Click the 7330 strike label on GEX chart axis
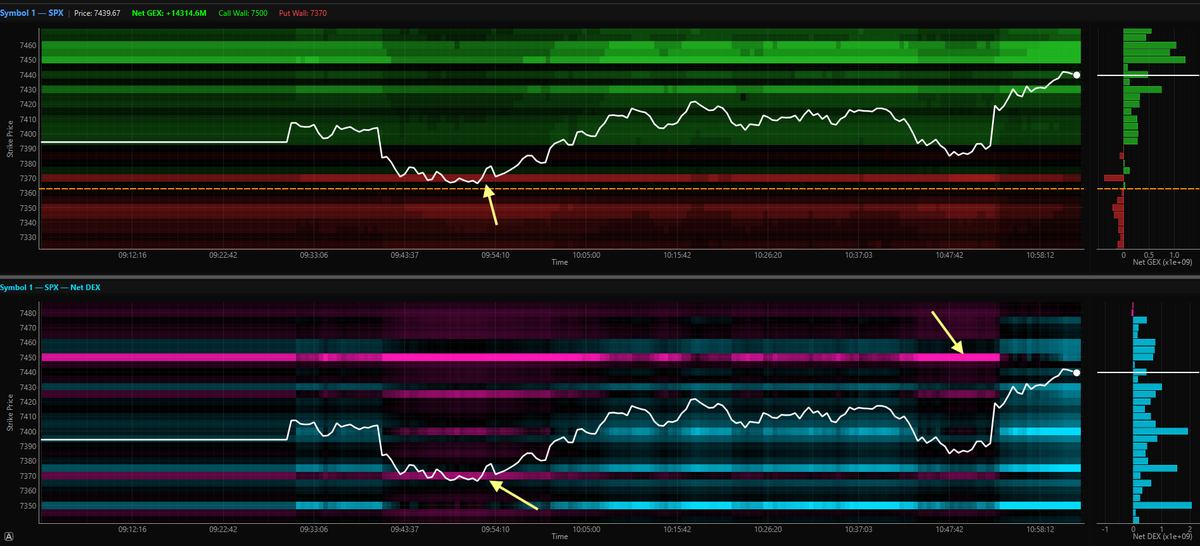The height and width of the screenshot is (546, 1200). 27,238
